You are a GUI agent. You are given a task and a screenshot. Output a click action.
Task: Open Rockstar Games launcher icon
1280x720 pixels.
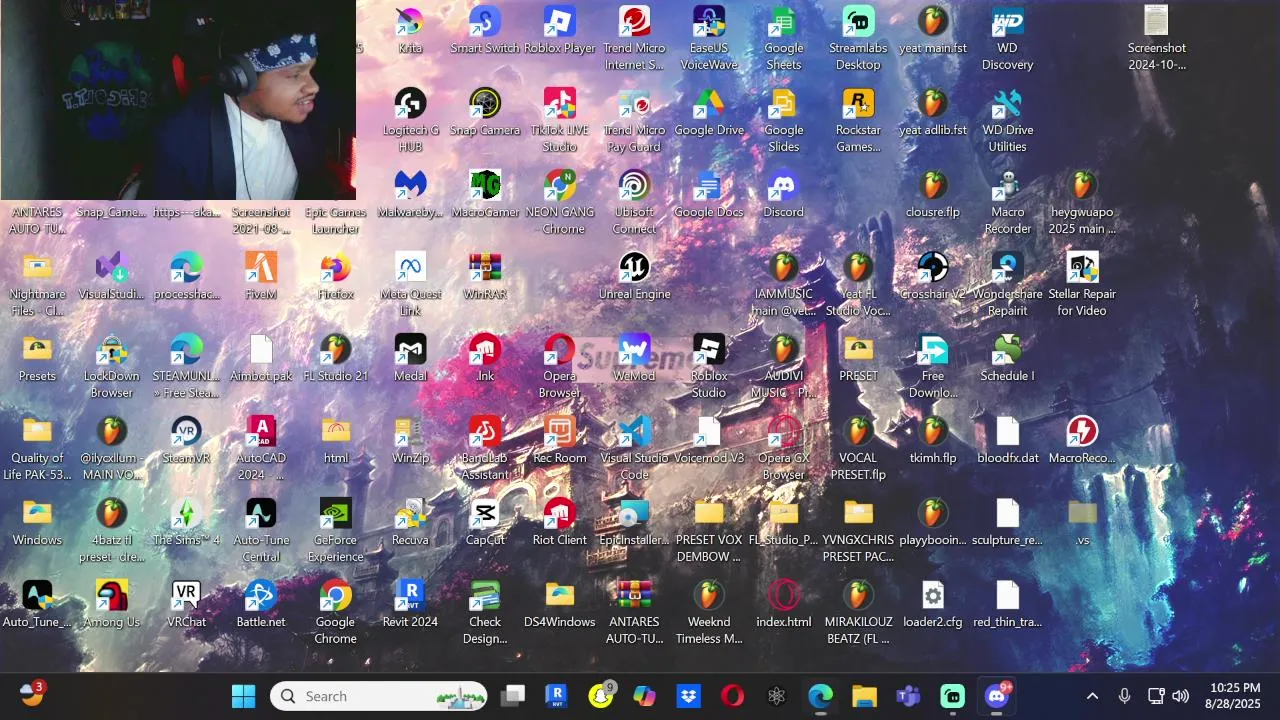858,120
